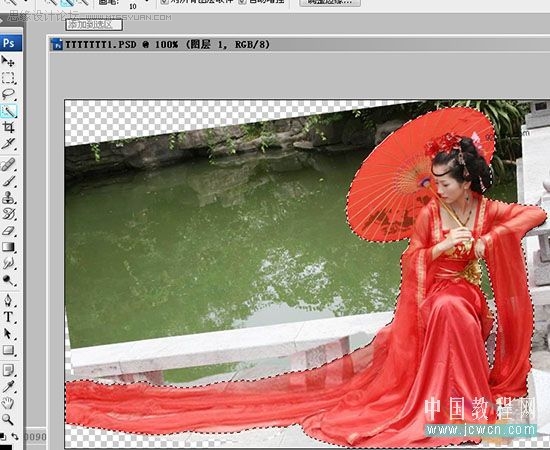
Task: Select the Slice tool
Action: (8, 143)
